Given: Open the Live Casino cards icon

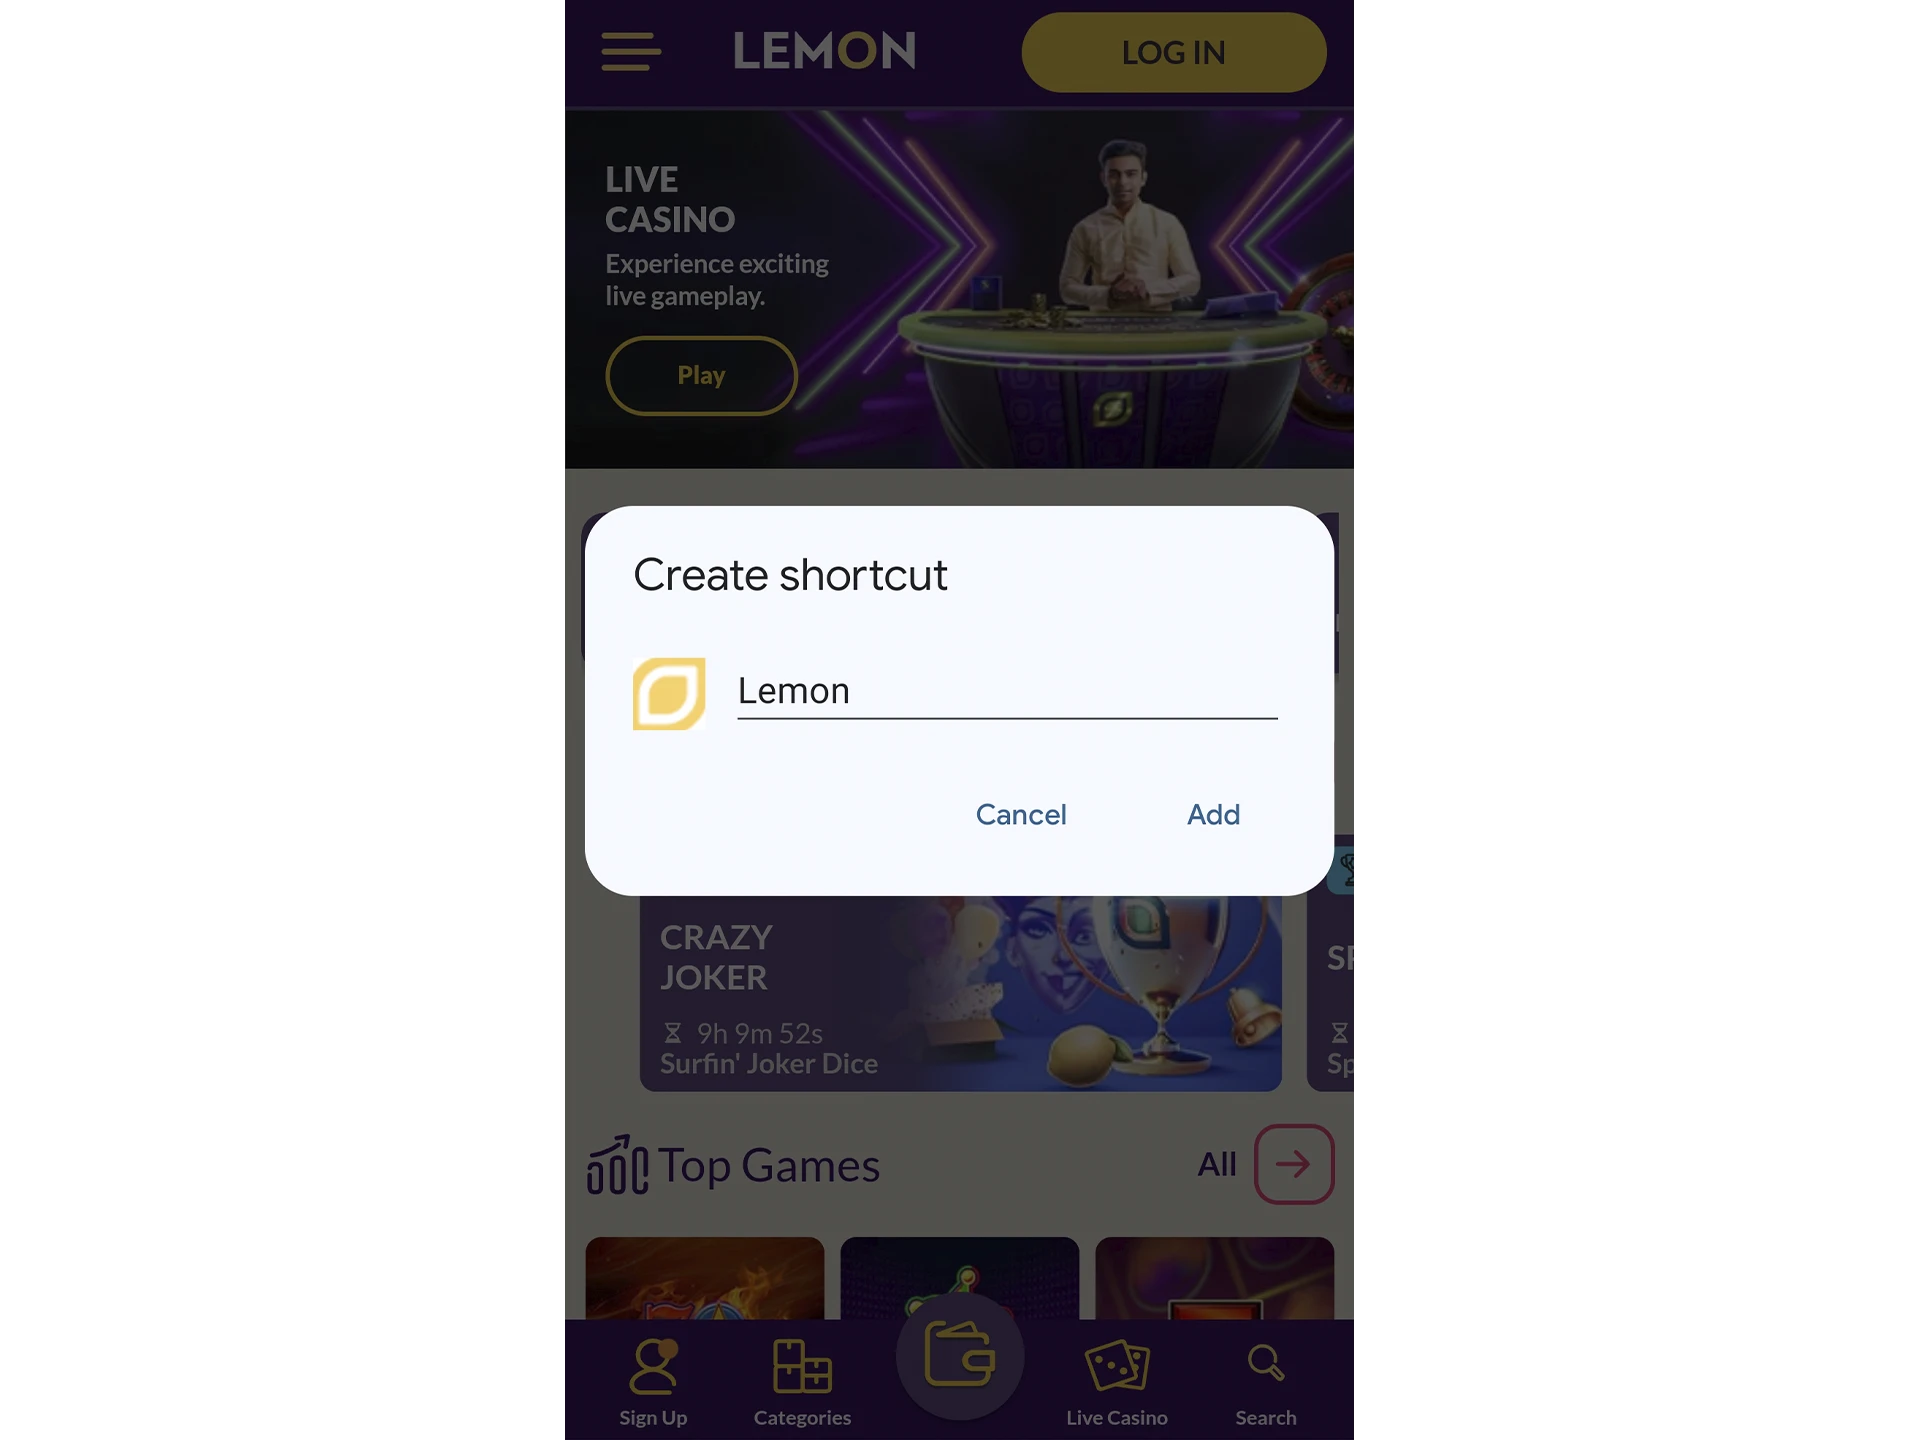Looking at the screenshot, I should pos(1116,1369).
